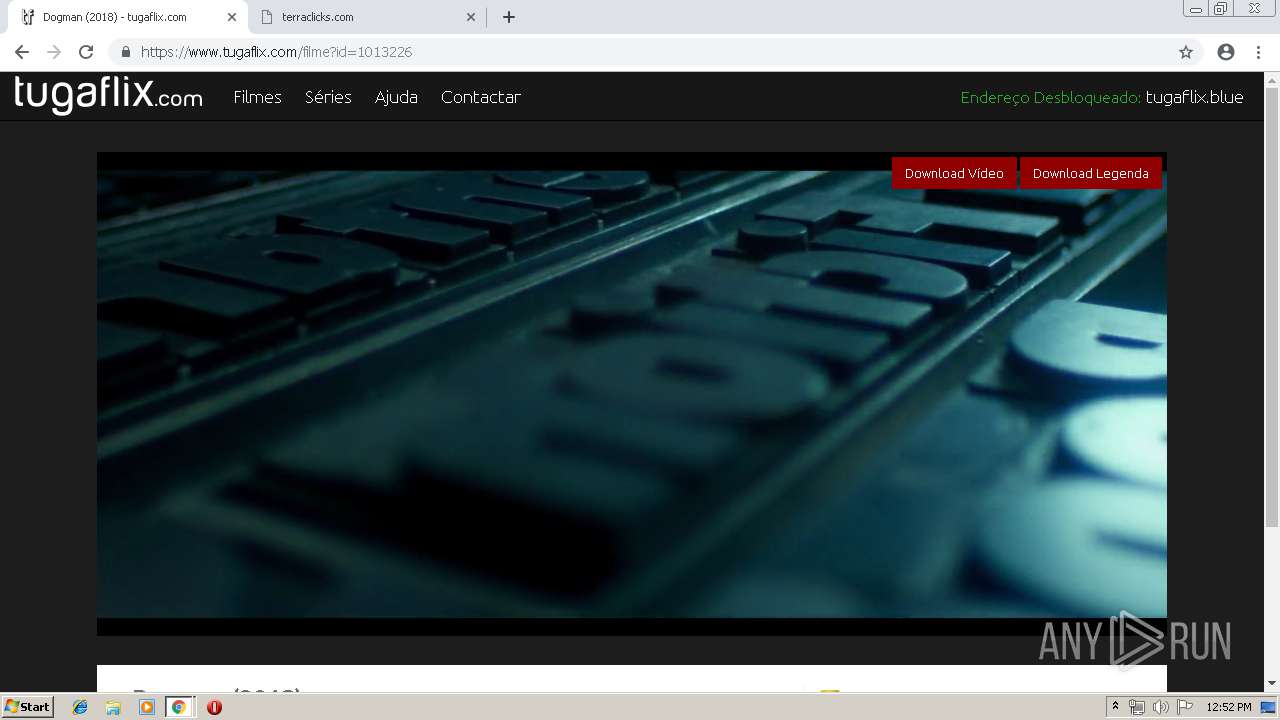Close the Dogman (2018) tab
This screenshot has width=1280, height=720.
tap(231, 17)
